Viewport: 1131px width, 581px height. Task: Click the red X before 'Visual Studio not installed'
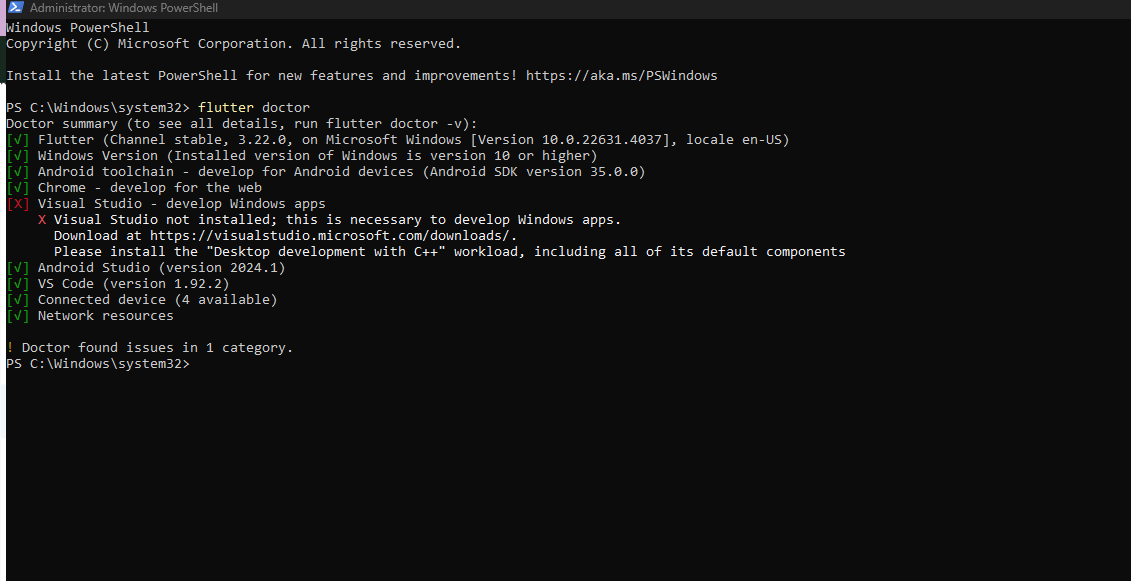tap(42, 220)
